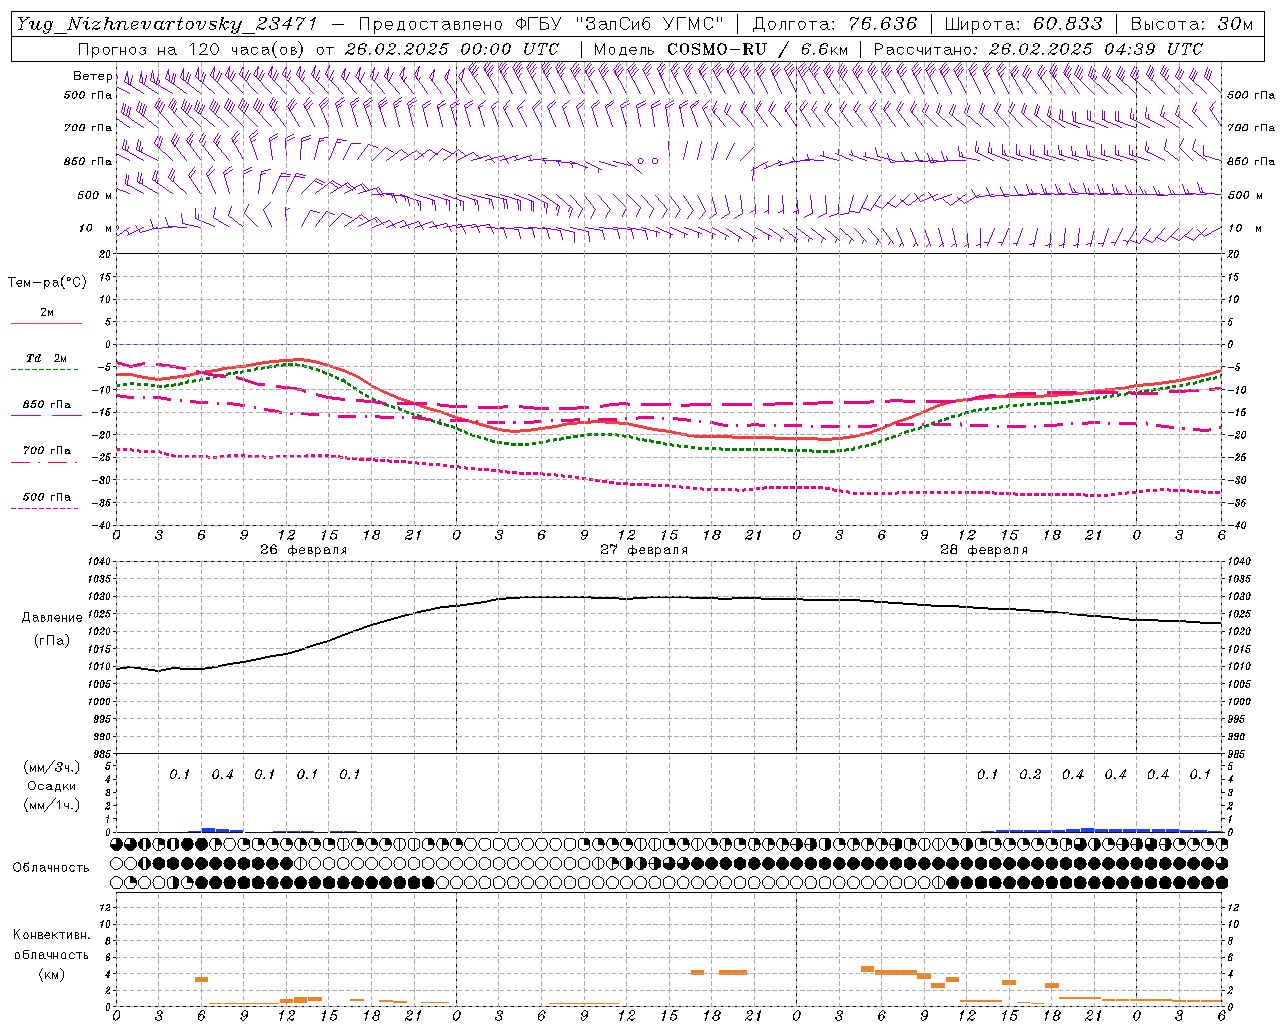This screenshot has height=1024, width=1280.
Task: Click the dotted line sample under 500 гПа legend
Action: pos(45,508)
